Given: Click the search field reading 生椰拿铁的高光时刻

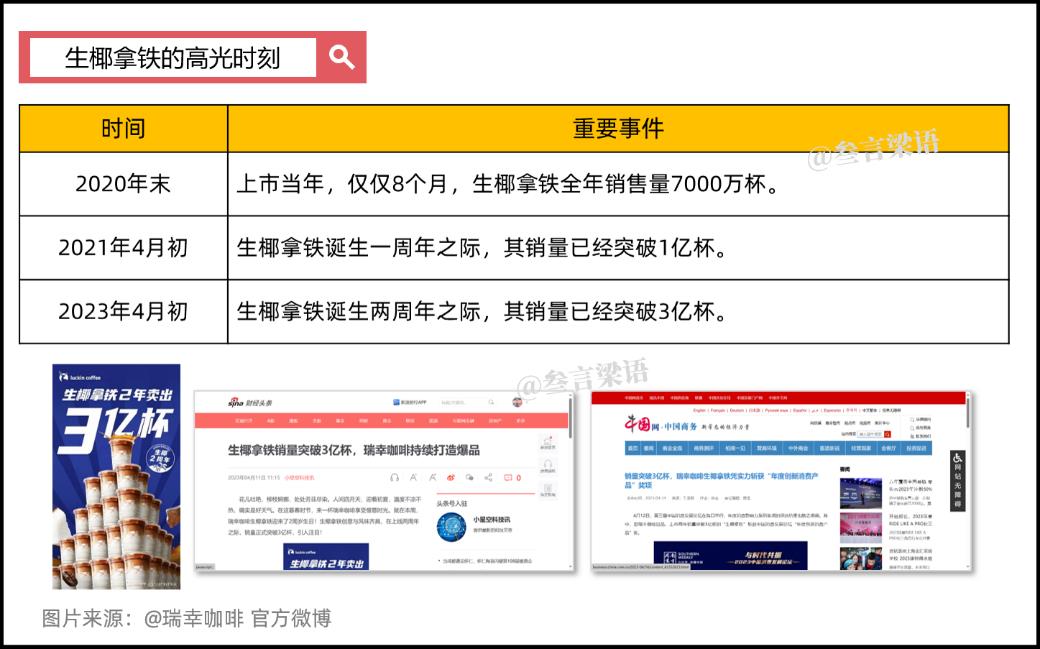Looking at the screenshot, I should coord(173,57).
